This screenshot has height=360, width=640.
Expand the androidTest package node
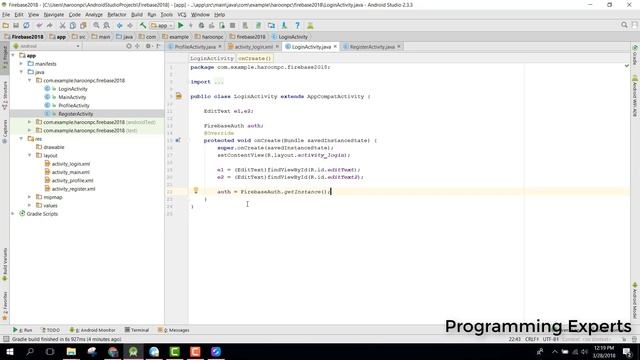click(x=29, y=122)
